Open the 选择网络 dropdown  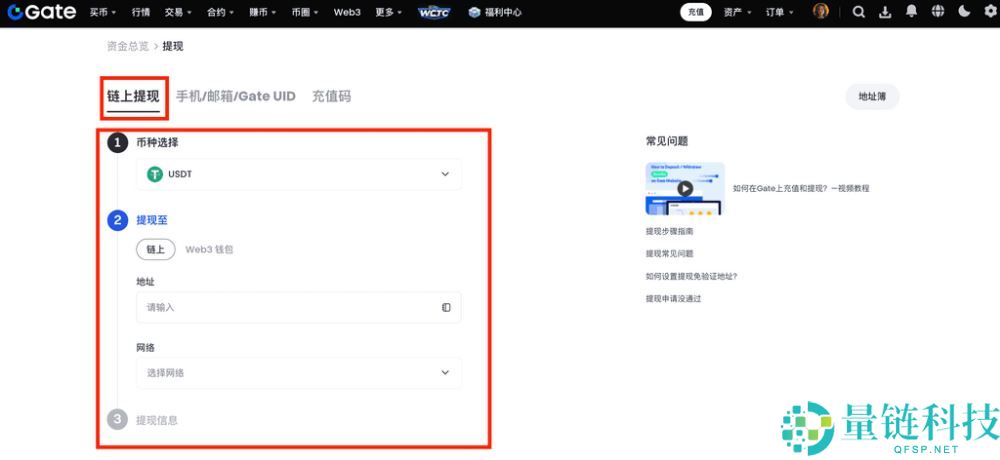(x=298, y=373)
